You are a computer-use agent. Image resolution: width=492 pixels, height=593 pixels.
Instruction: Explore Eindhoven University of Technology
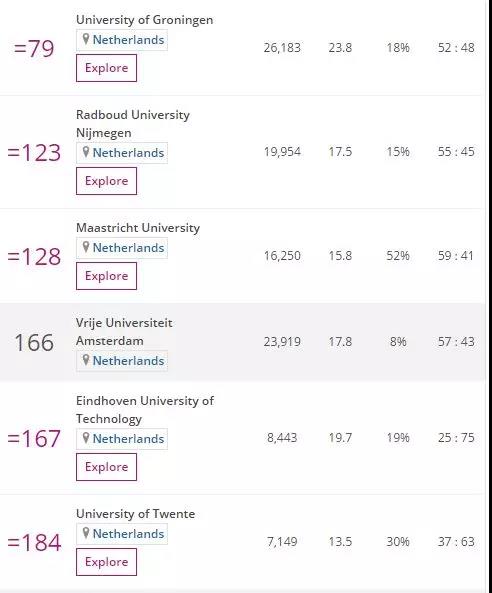tap(106, 467)
